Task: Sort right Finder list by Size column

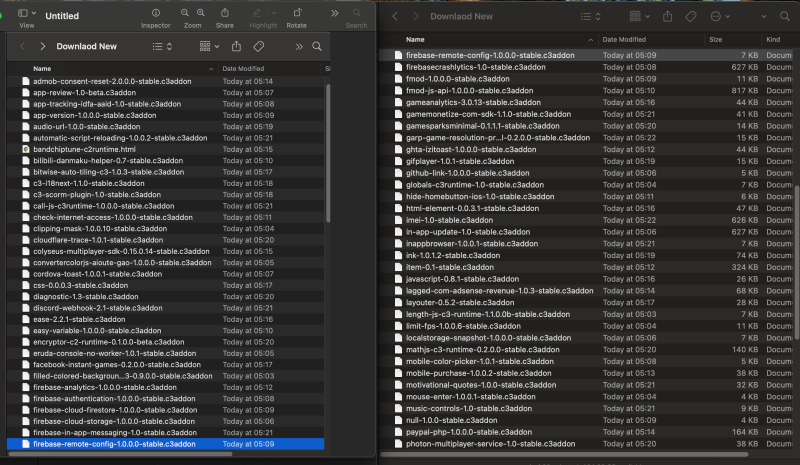Action: click(715, 39)
